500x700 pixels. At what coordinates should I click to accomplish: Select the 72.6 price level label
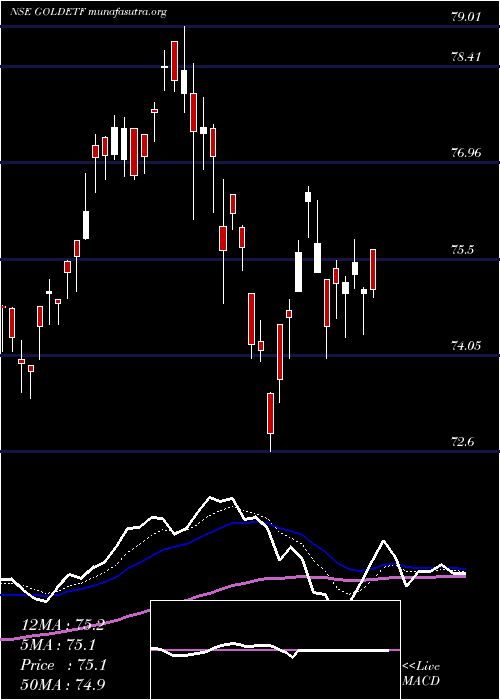tap(462, 442)
